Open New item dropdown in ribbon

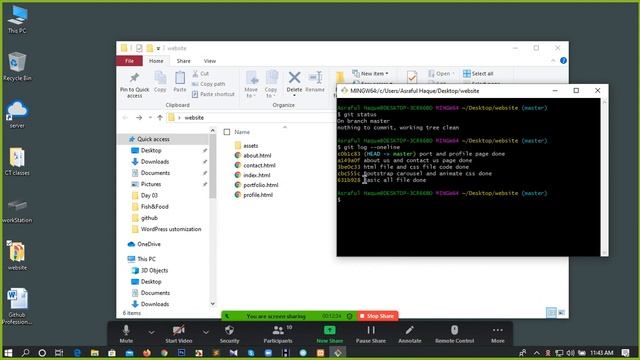371,73
